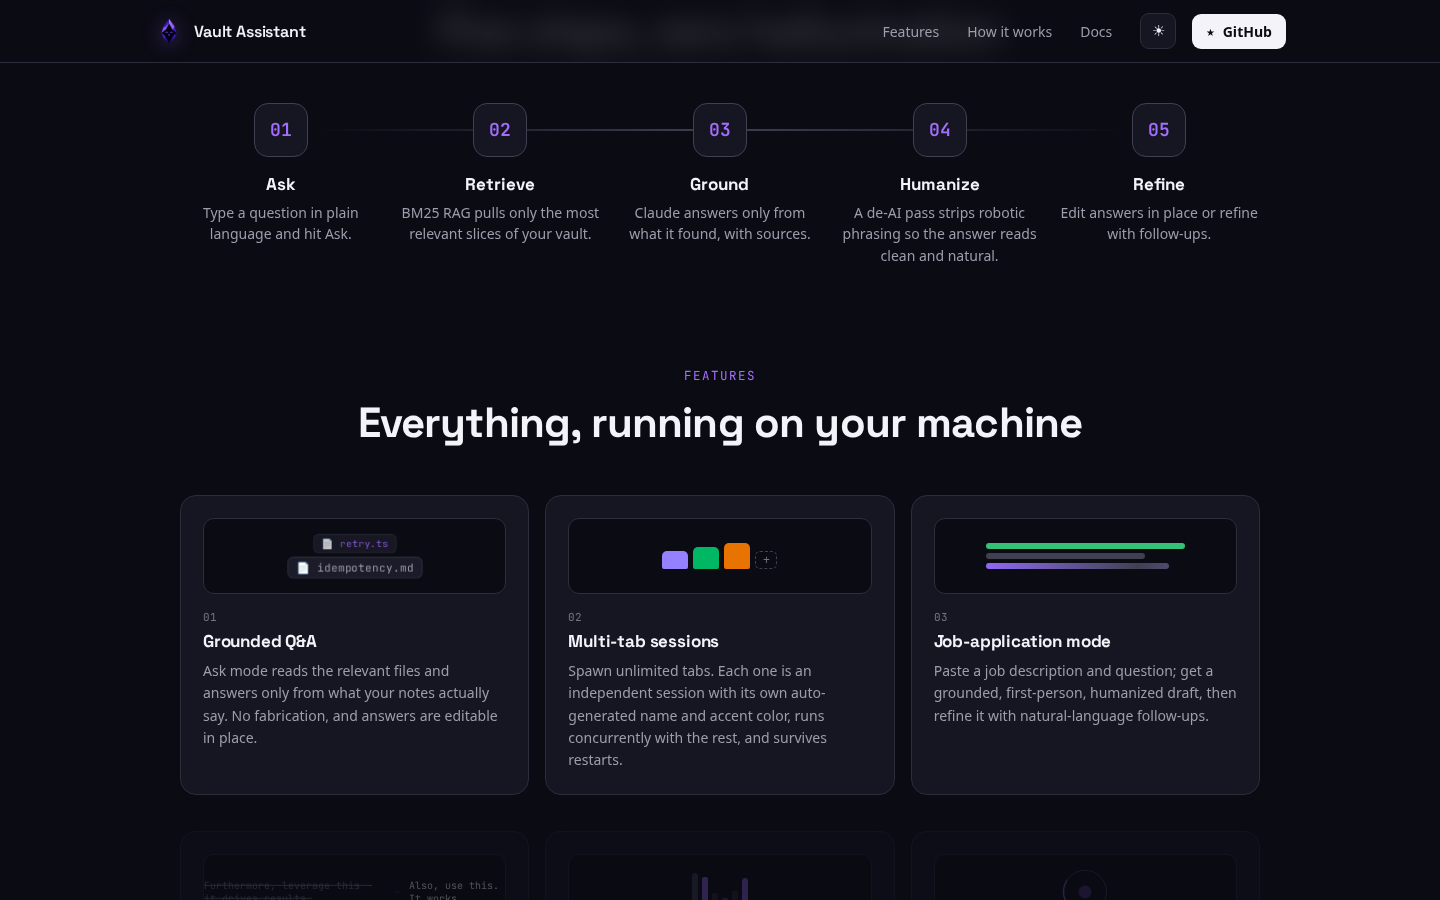
Task: Click the Job-application mode card title
Action: [1022, 641]
